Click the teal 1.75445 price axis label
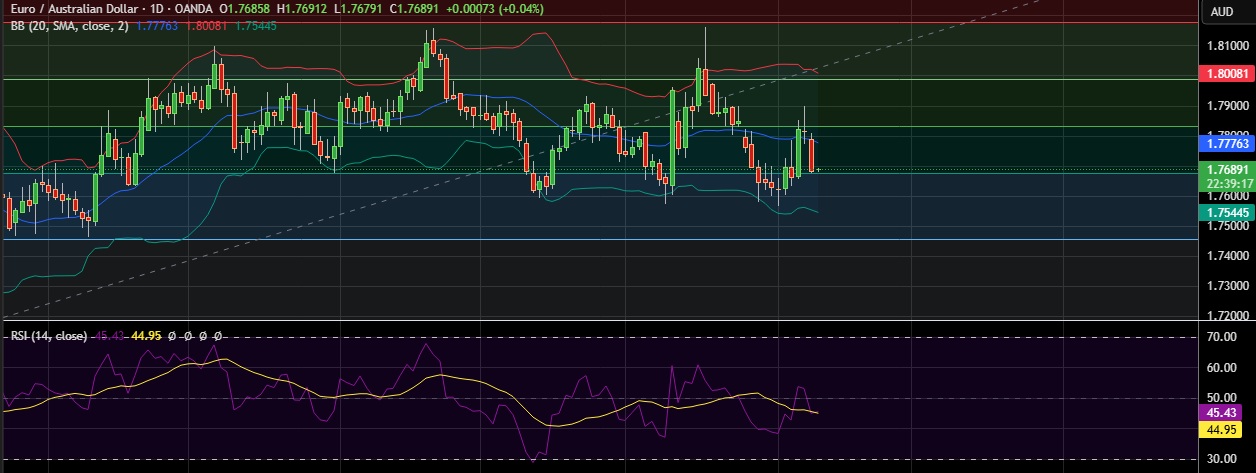The height and width of the screenshot is (473, 1256). (1226, 213)
